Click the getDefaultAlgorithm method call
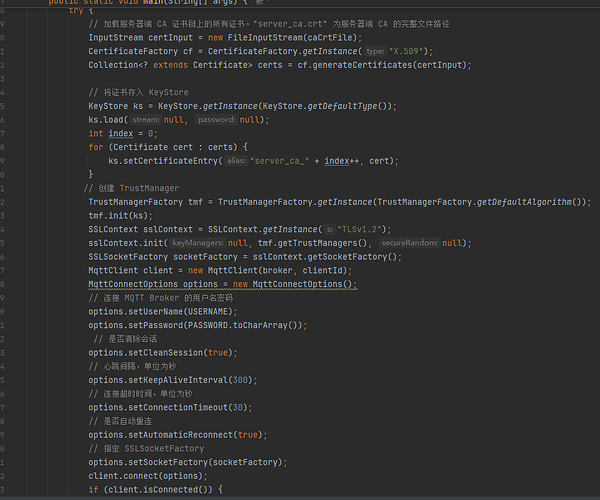 coord(526,201)
